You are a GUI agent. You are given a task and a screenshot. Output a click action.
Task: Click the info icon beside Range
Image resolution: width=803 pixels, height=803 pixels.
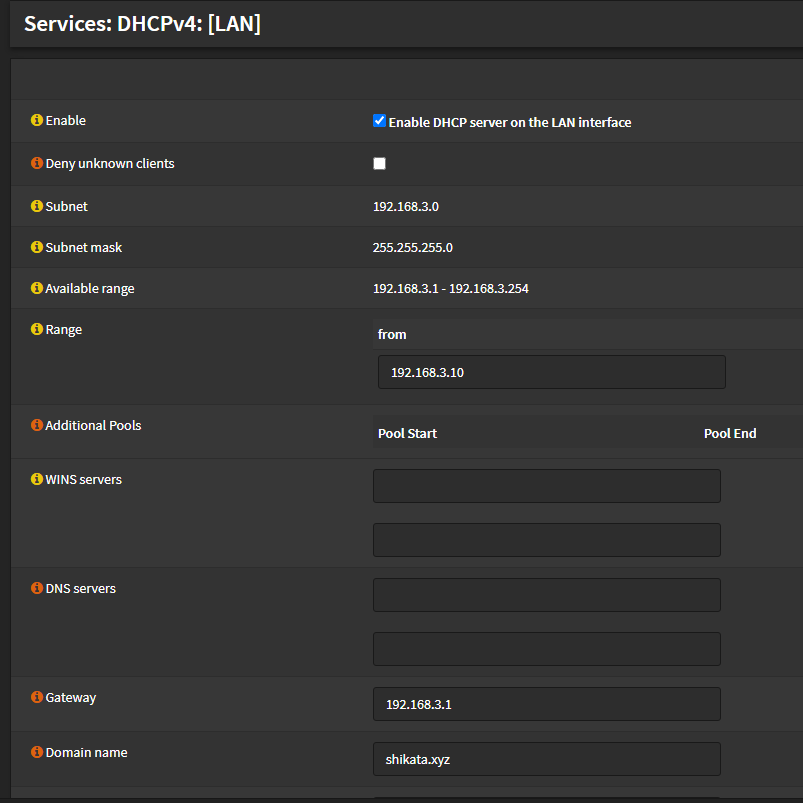(x=36, y=329)
